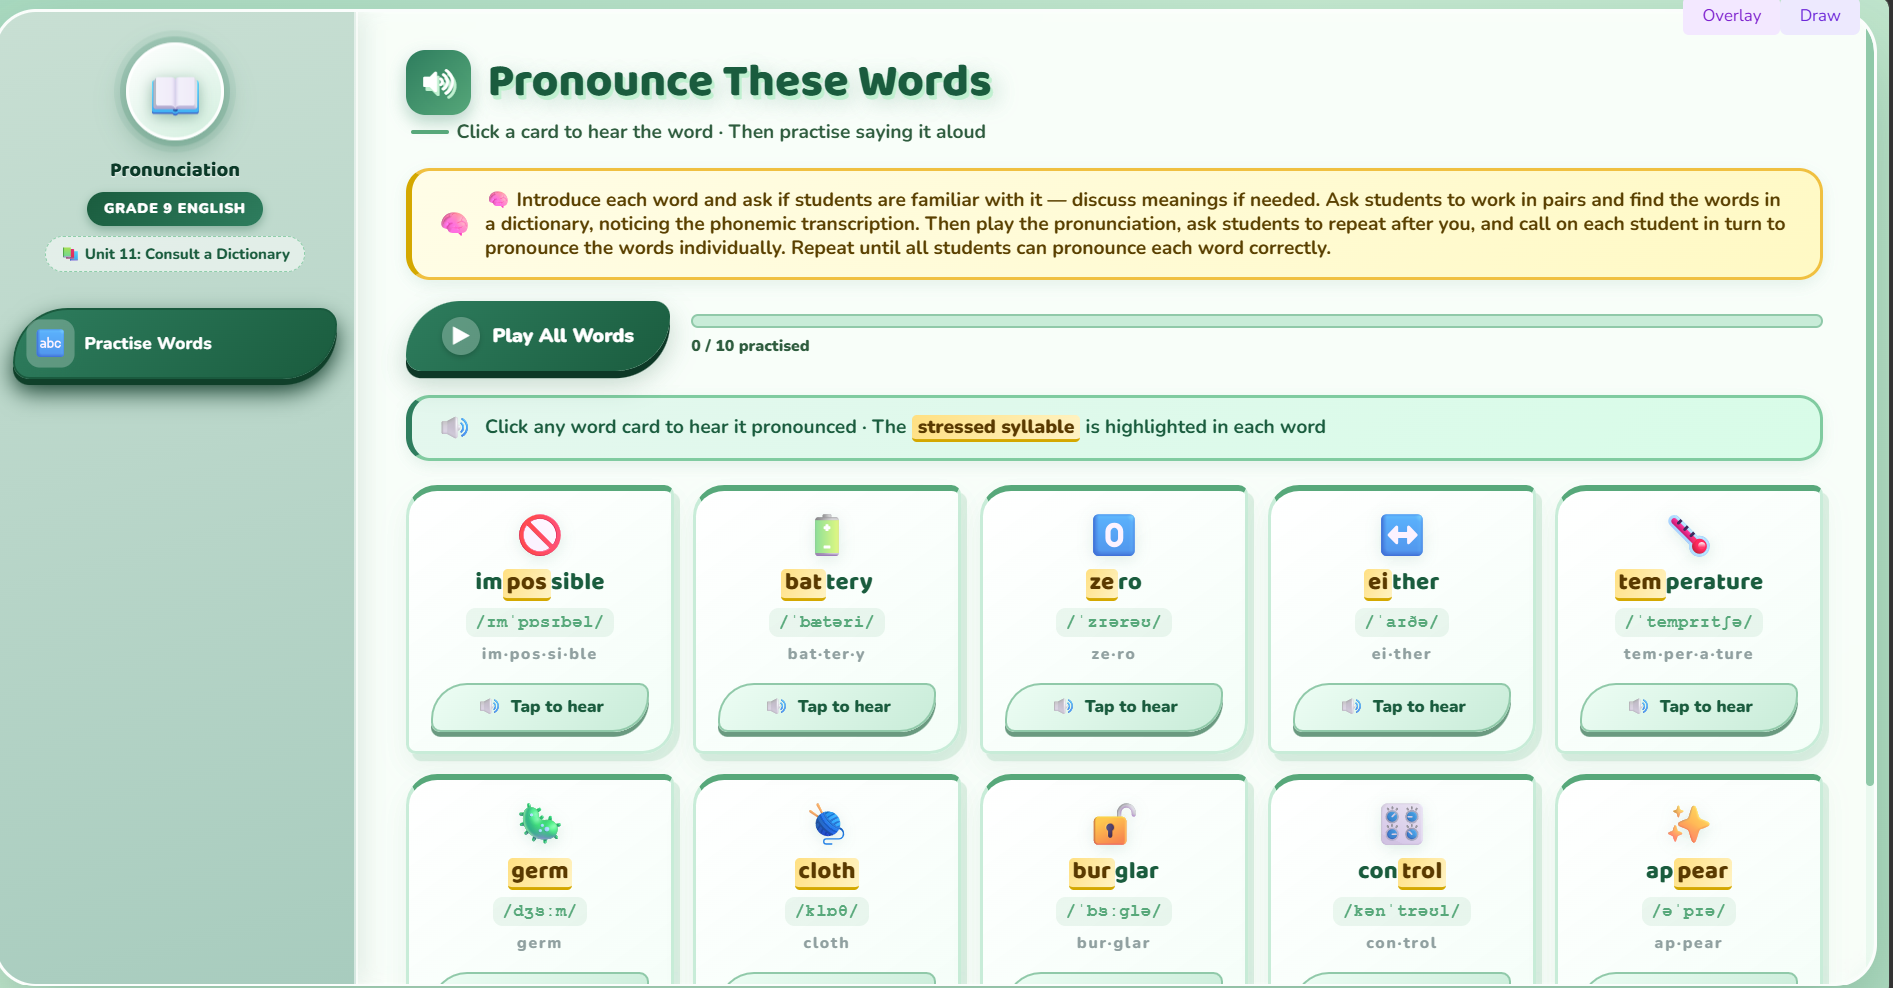Screen dimensions: 1893x988
Task: Click the /ˈbɜːglə/ phonetic transcription
Action: point(1114,911)
